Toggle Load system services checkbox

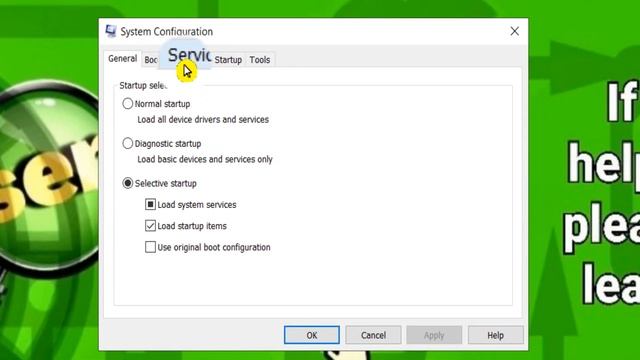(150, 204)
